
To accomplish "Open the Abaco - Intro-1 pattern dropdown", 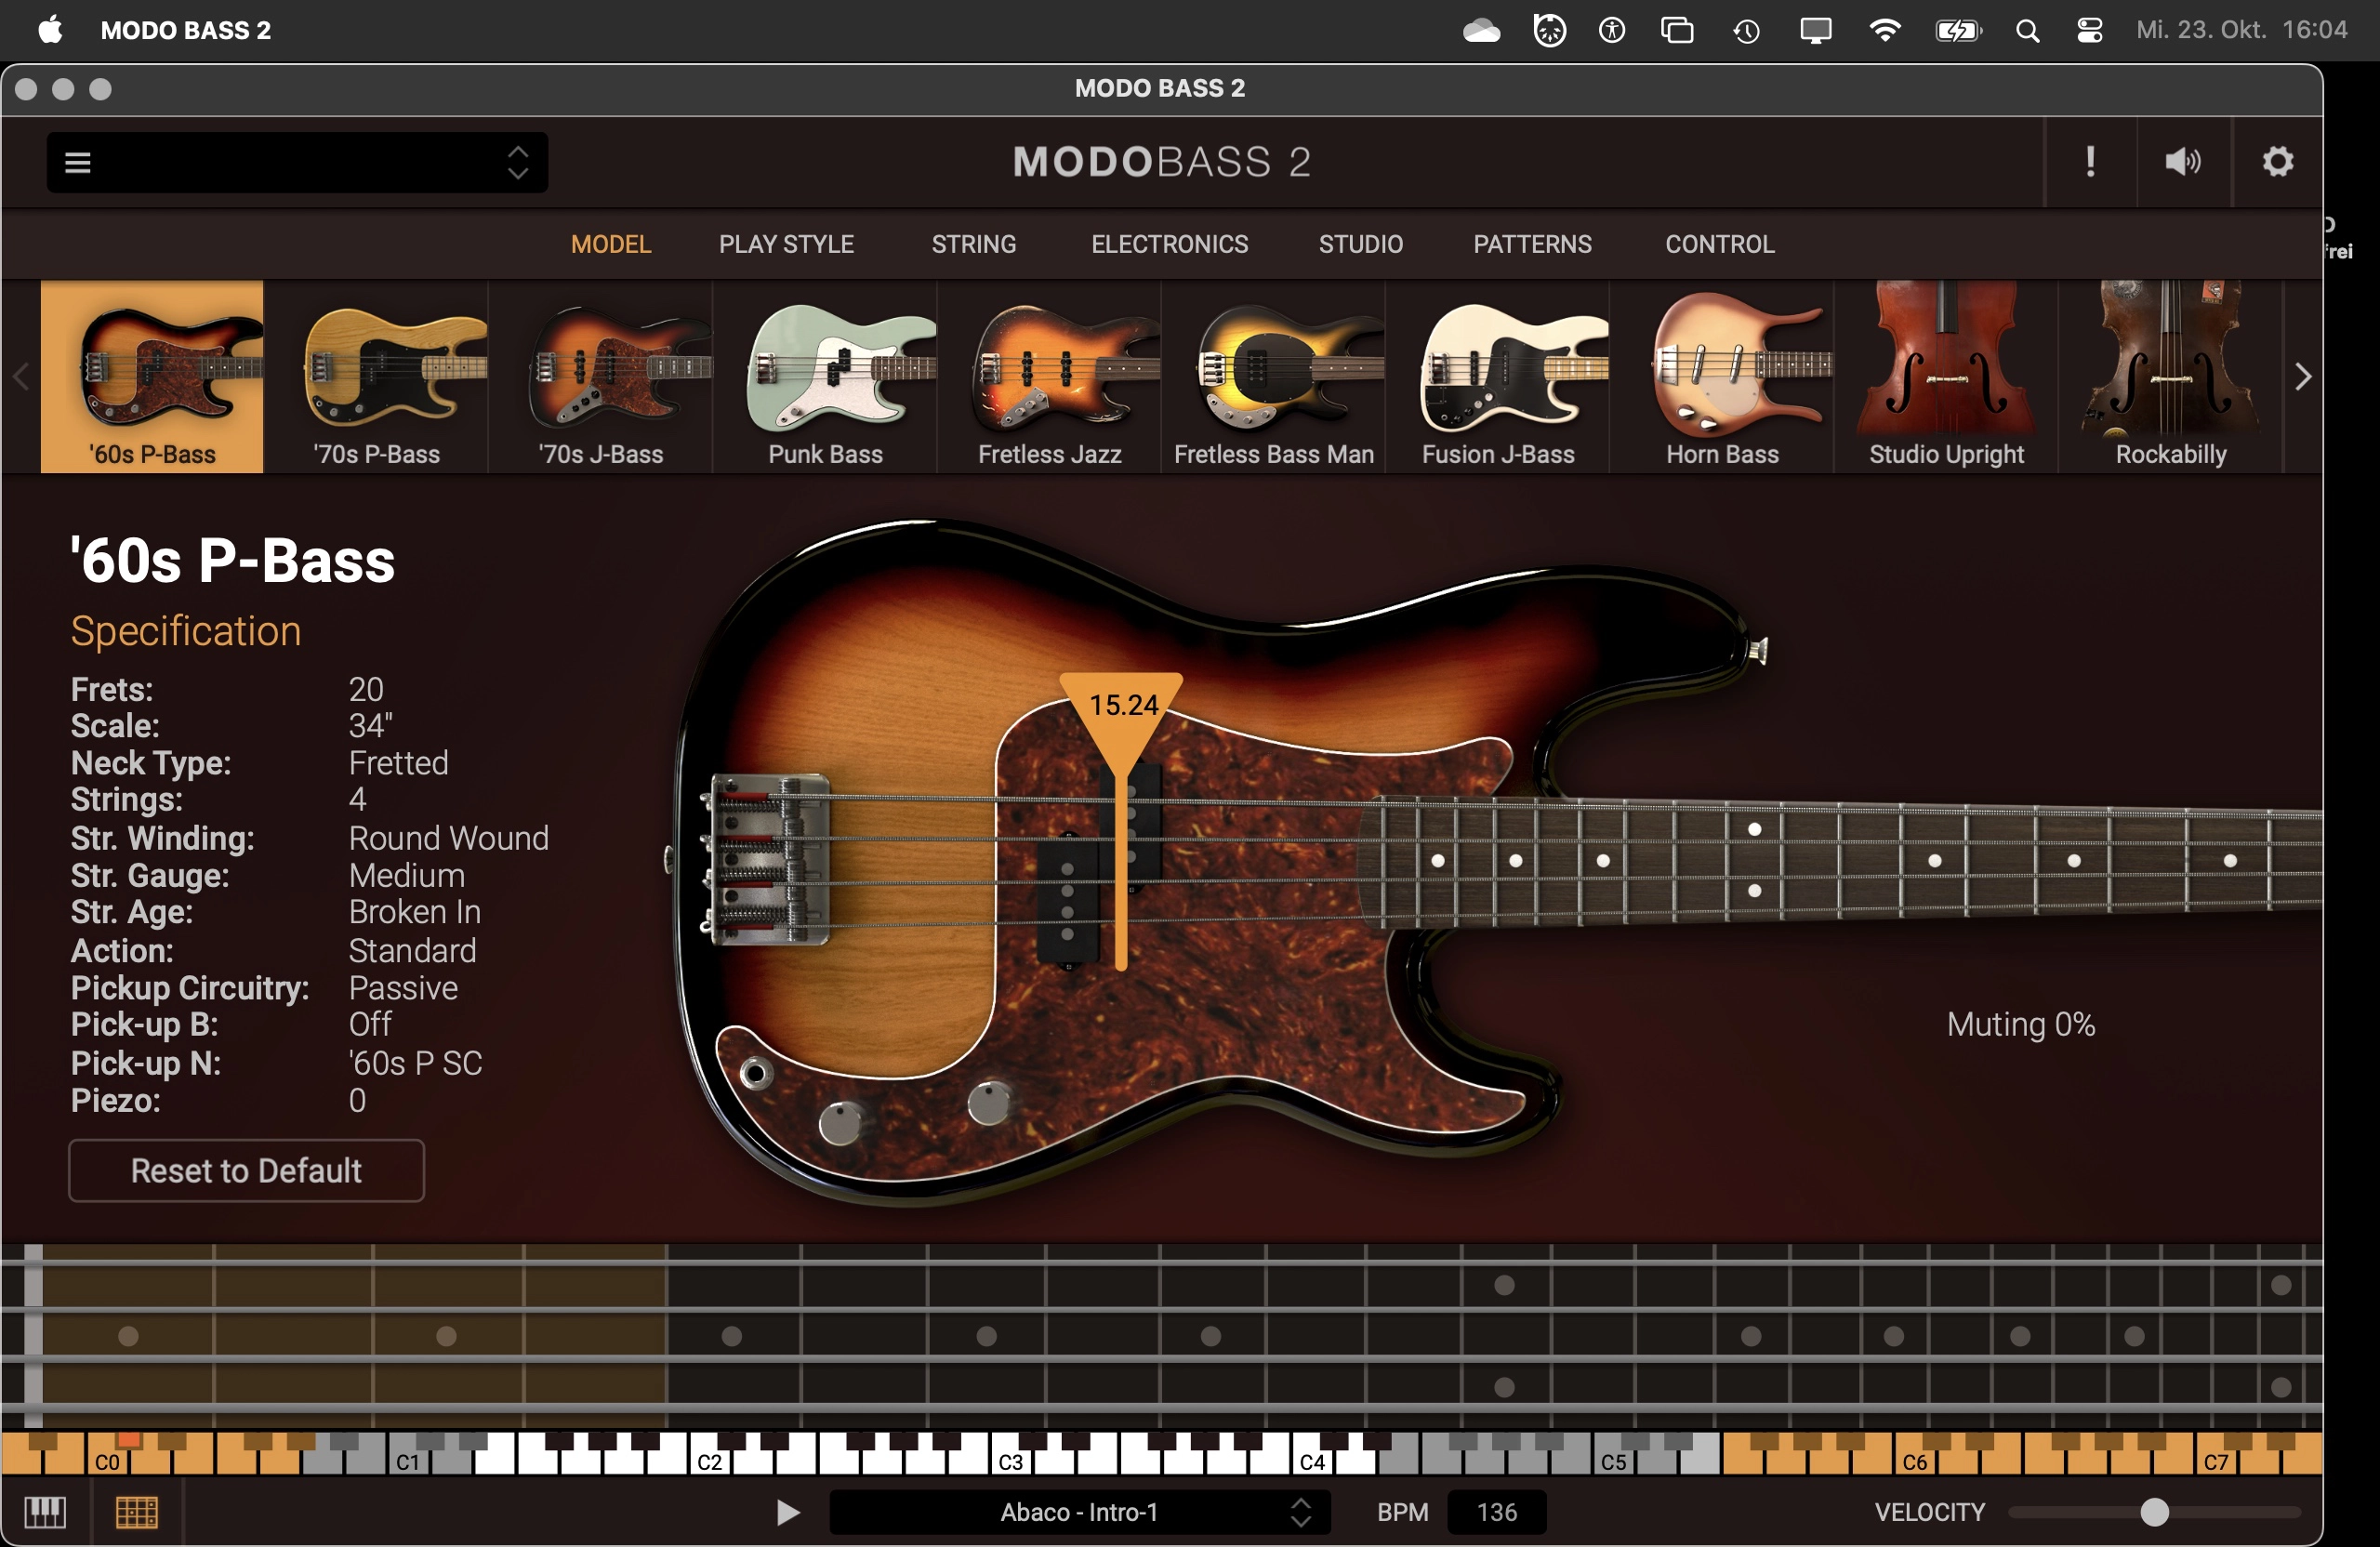I will pos(1080,1512).
